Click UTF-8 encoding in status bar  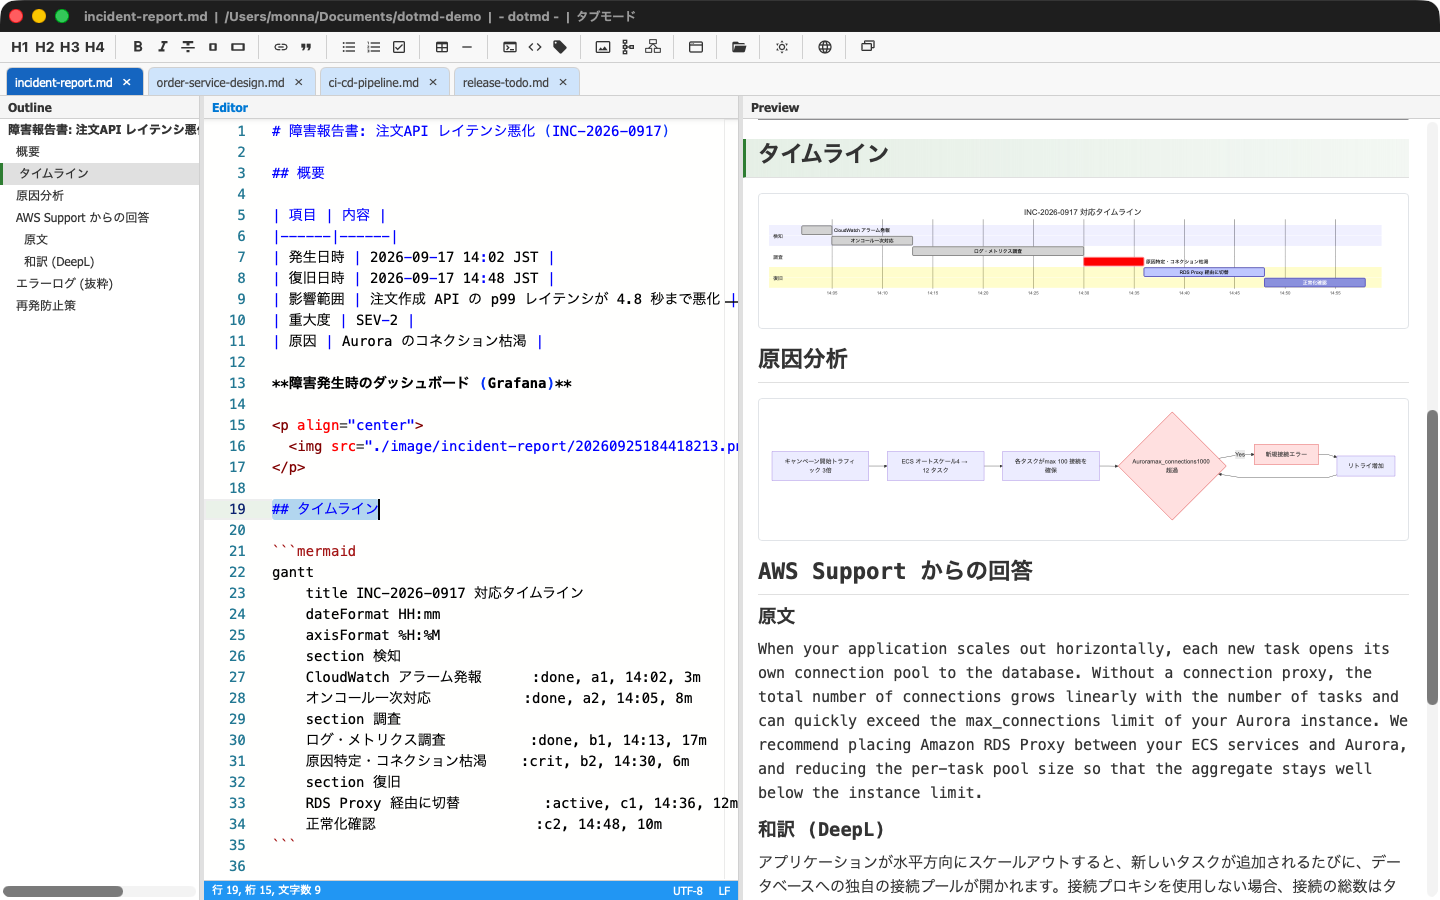[688, 890]
